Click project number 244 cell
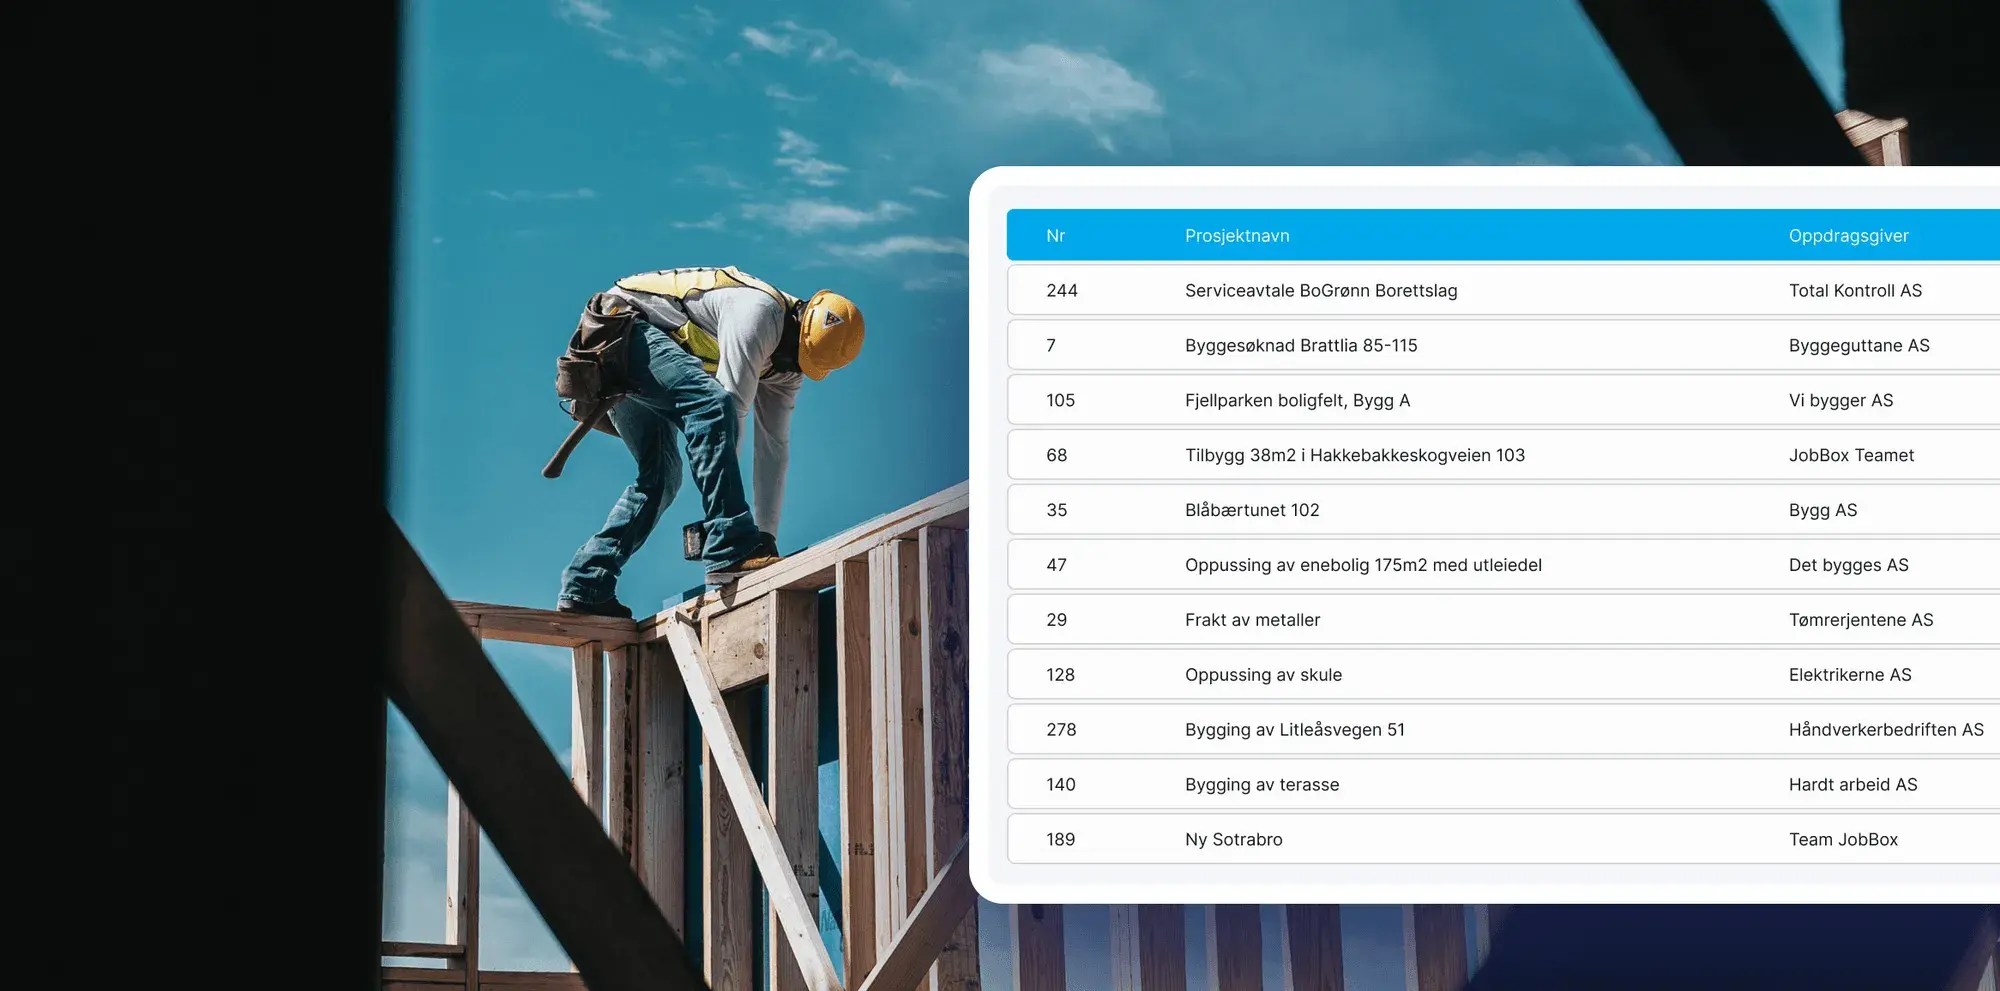Image resolution: width=2000 pixels, height=991 pixels. (x=1061, y=291)
